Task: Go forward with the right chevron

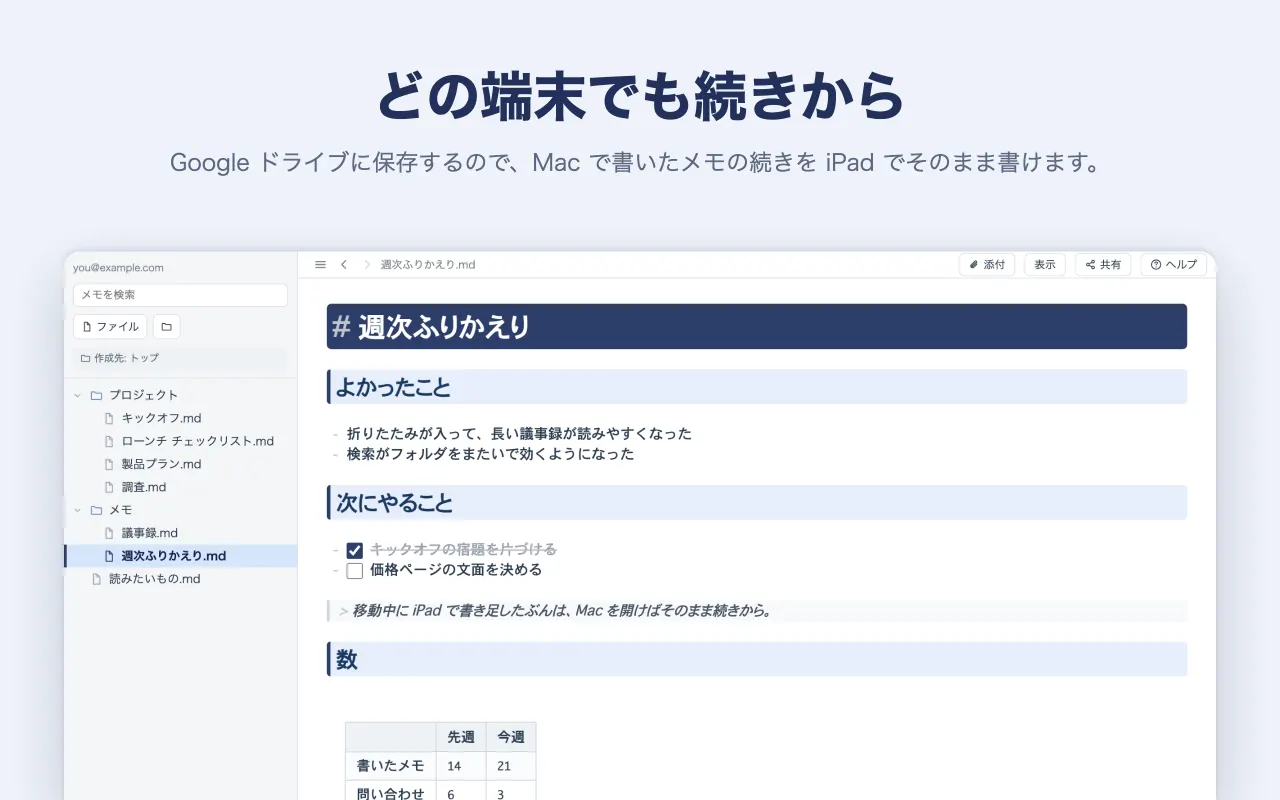Action: point(367,265)
